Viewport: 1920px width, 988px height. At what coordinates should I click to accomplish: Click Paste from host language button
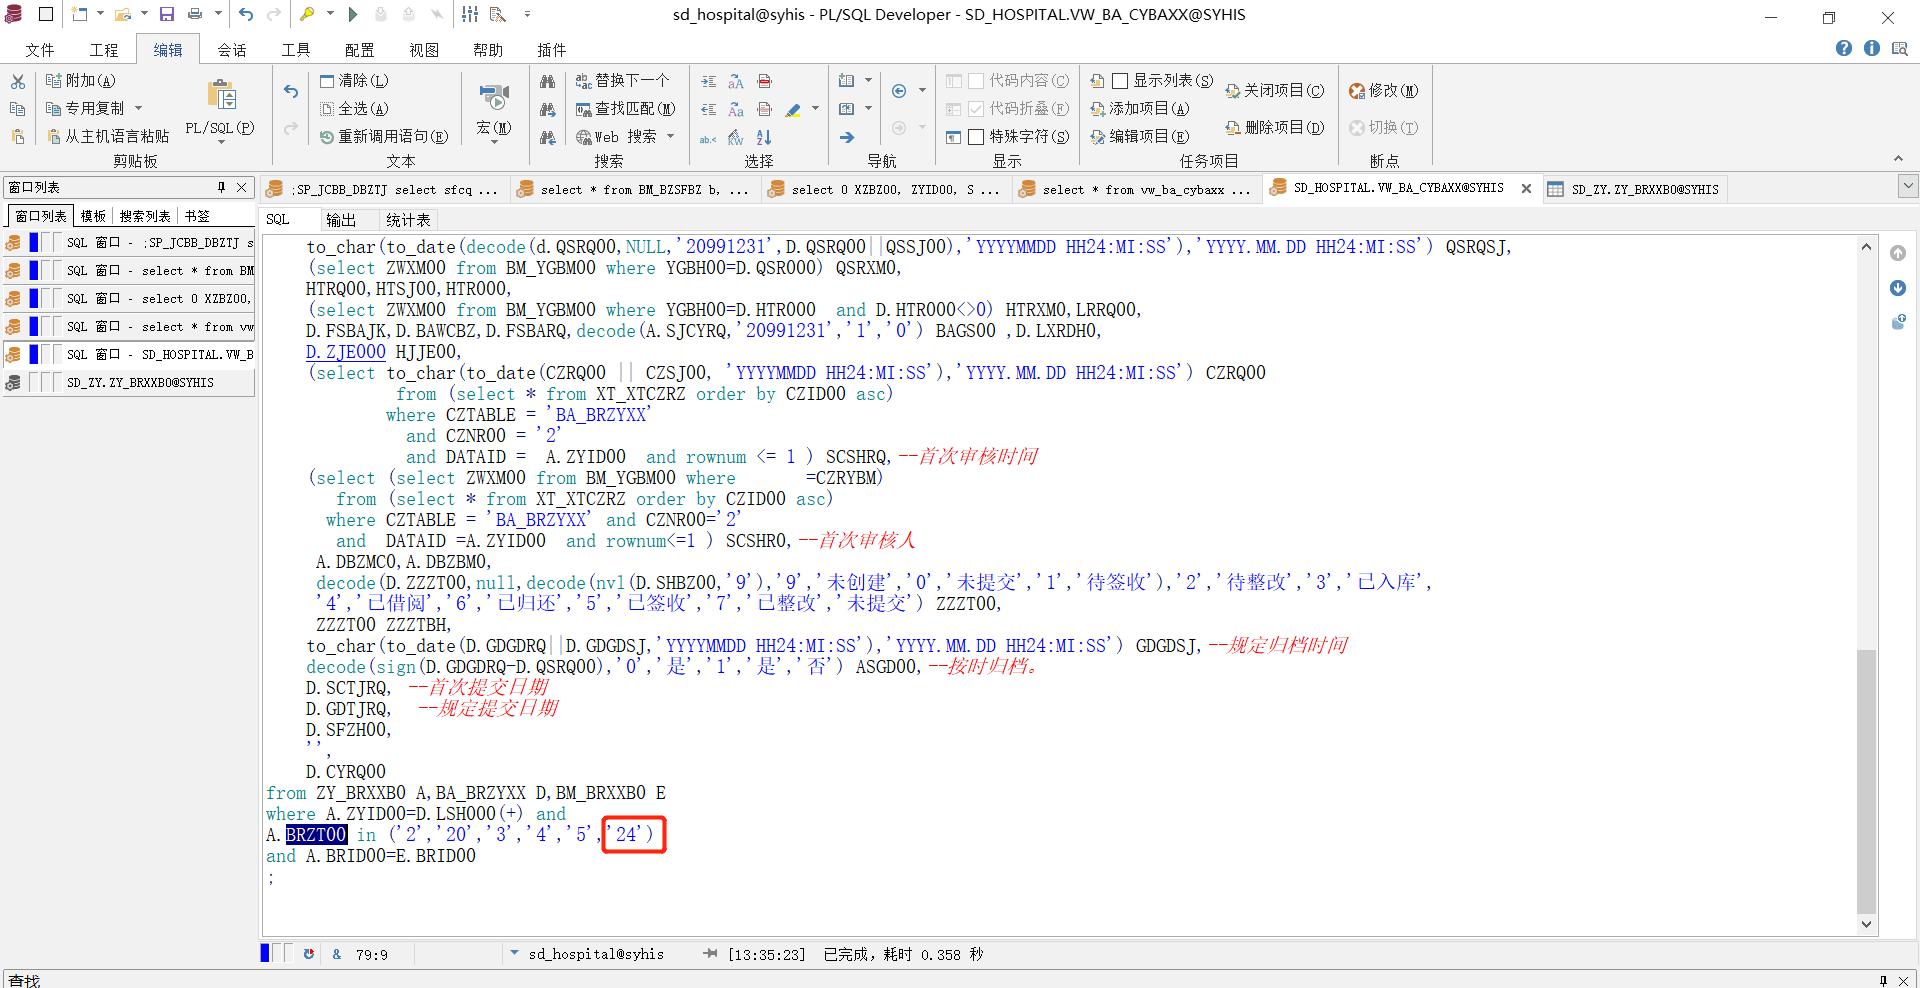point(108,137)
